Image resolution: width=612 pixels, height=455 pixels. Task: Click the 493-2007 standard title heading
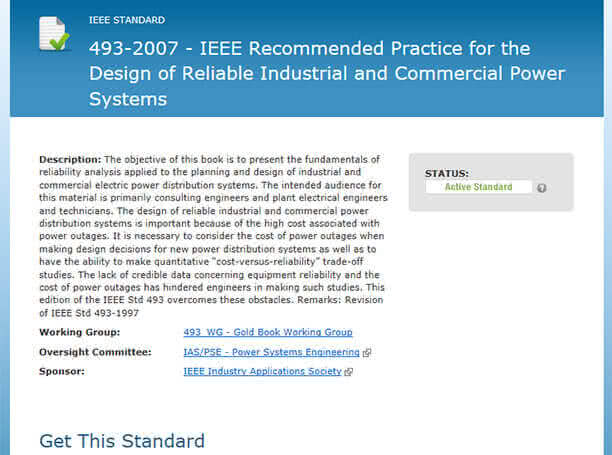tap(327, 73)
